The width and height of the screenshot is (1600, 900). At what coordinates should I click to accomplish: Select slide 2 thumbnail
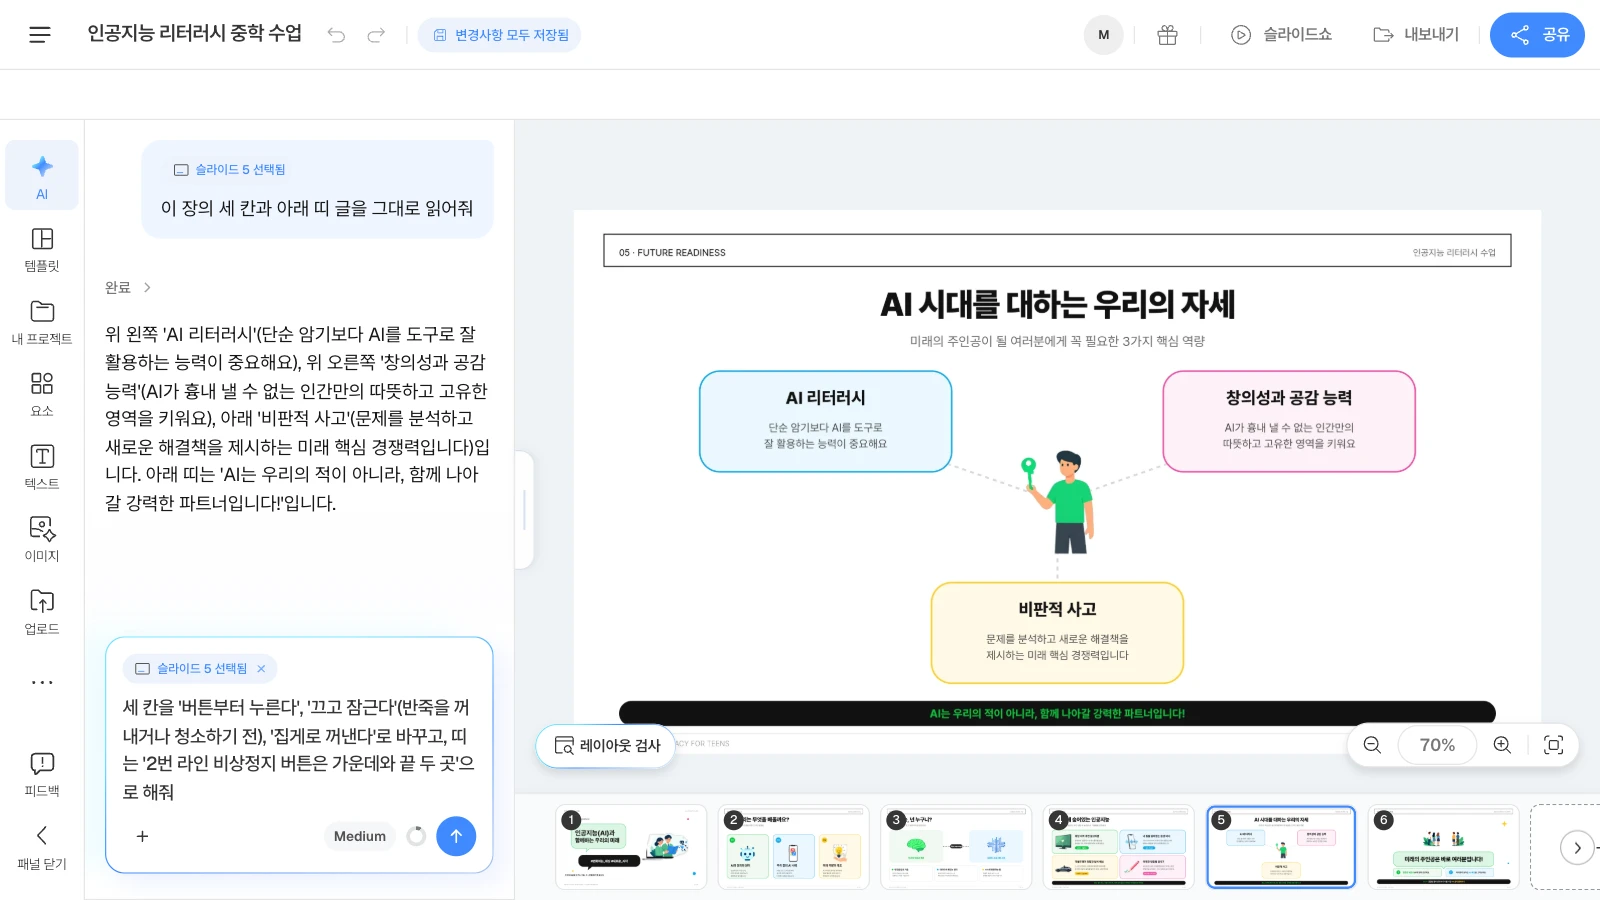[794, 847]
